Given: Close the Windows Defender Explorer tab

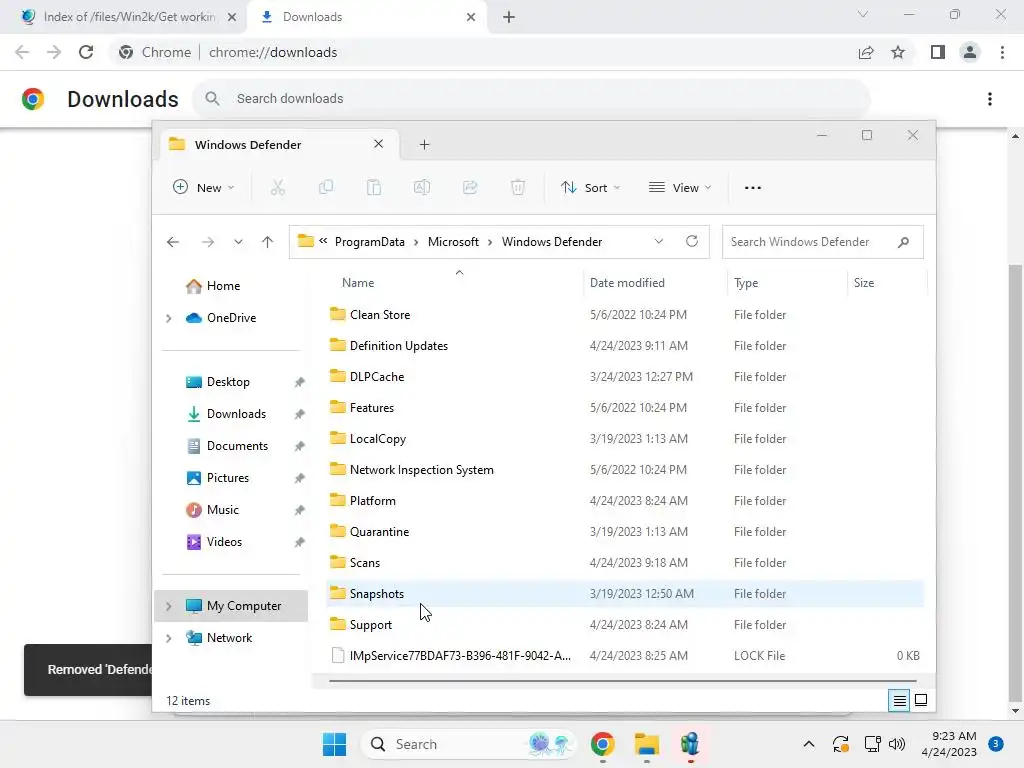Looking at the screenshot, I should click(x=378, y=144).
